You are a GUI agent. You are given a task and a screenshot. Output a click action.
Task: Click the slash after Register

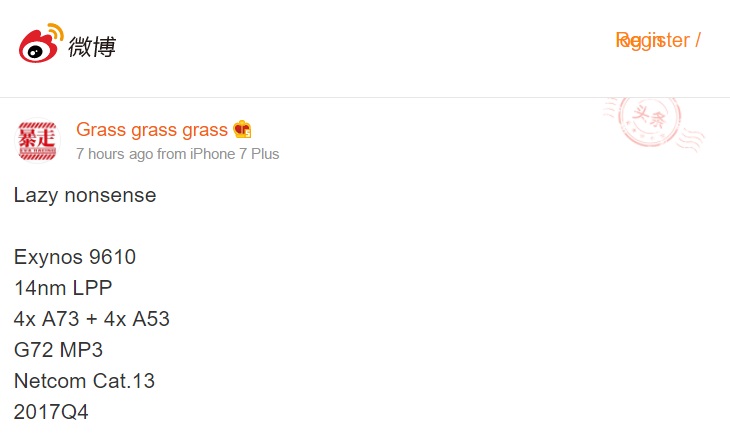697,40
